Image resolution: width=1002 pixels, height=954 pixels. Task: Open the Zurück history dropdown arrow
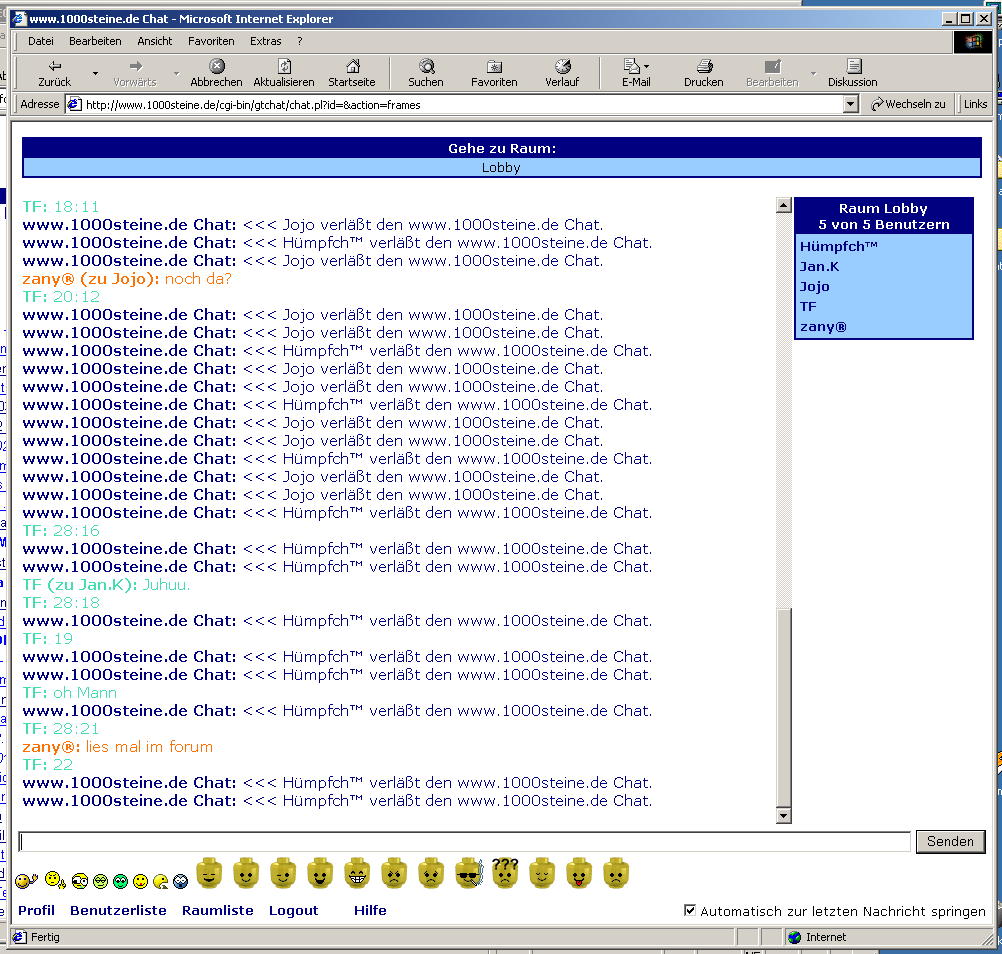coord(95,73)
